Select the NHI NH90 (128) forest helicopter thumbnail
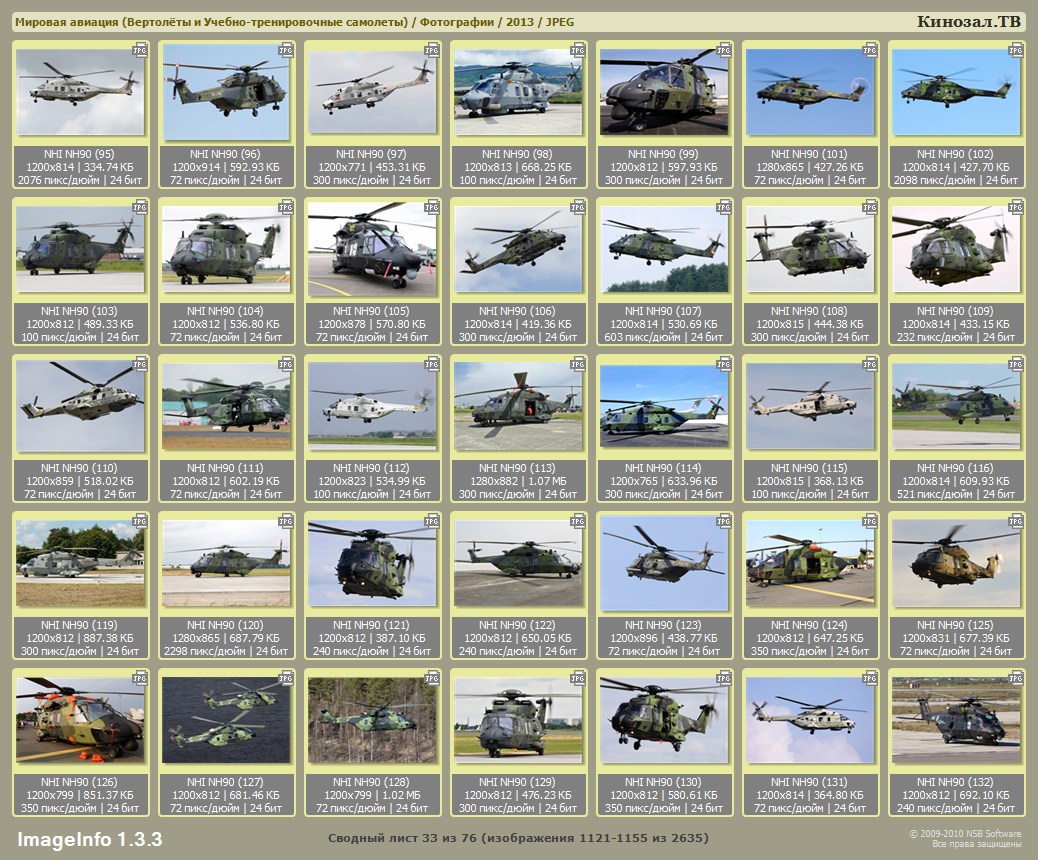 [x=372, y=720]
